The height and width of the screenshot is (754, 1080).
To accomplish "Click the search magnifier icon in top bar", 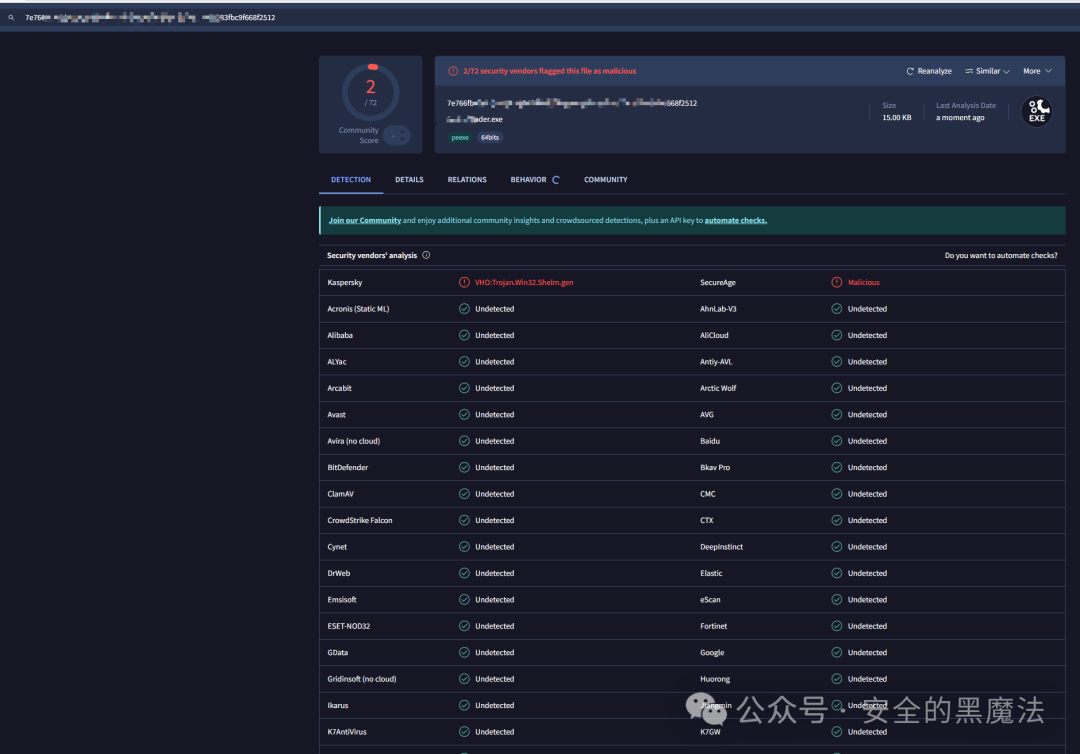I will [x=11, y=18].
